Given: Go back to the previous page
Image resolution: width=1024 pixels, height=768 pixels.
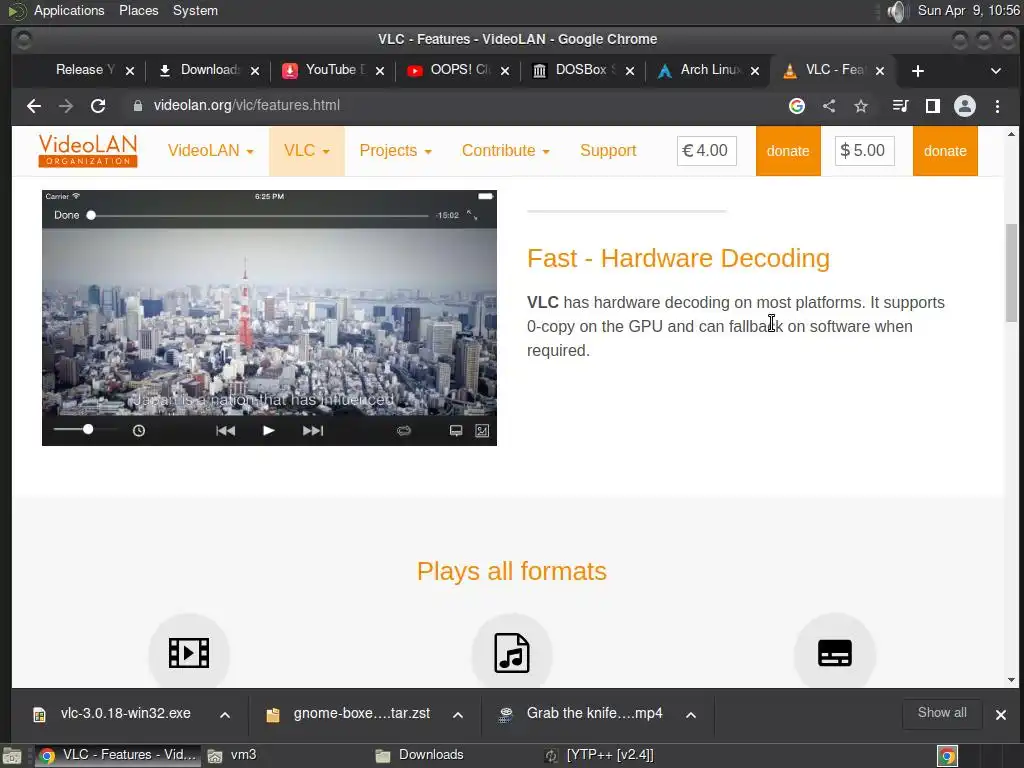Looking at the screenshot, I should tap(34, 106).
